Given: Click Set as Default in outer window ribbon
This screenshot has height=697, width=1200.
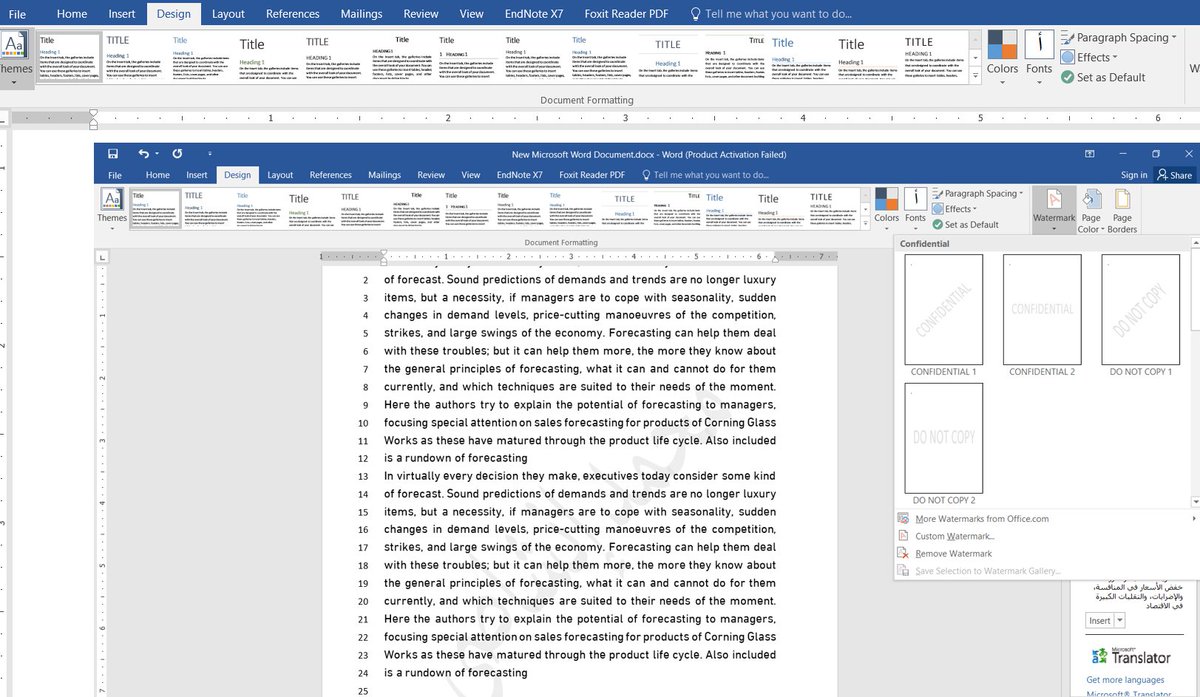Looking at the screenshot, I should click(x=1103, y=77).
